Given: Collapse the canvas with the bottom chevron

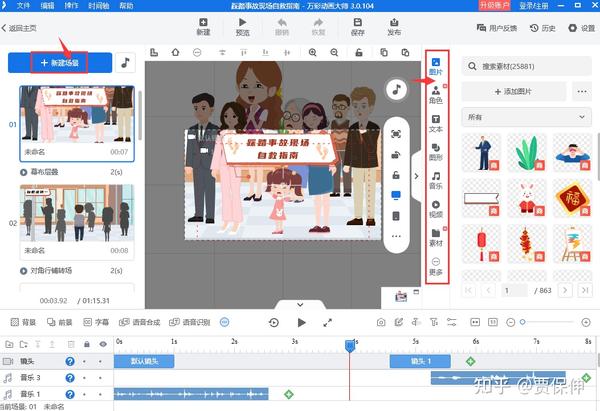Looking at the screenshot, I should click(x=300, y=305).
